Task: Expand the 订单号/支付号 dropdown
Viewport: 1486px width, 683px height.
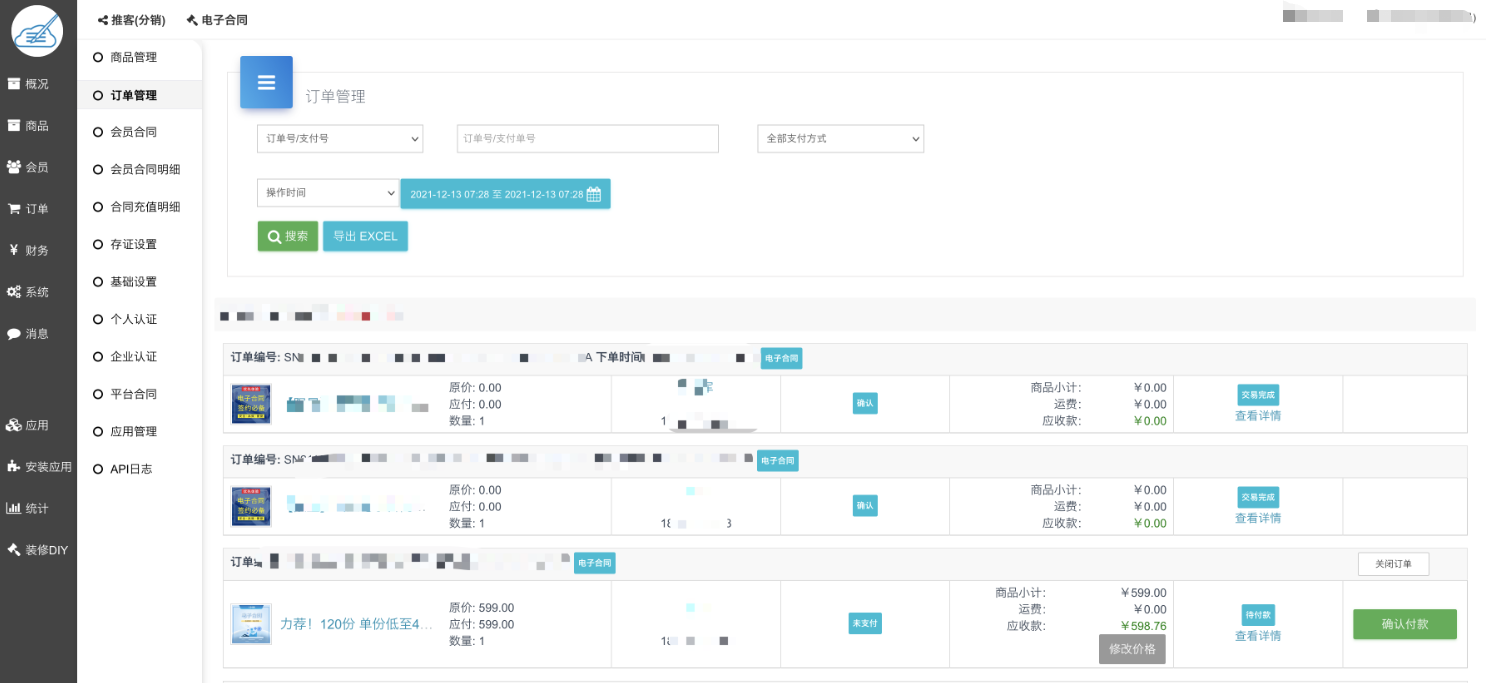Action: pyautogui.click(x=340, y=139)
